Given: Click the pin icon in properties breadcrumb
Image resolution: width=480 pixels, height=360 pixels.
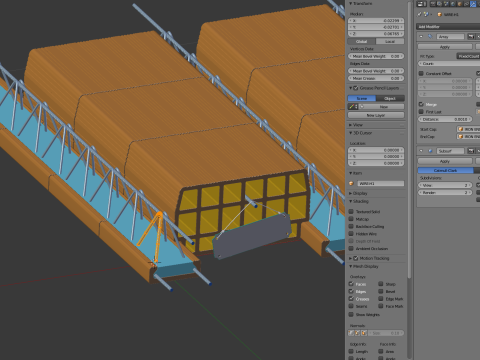Looking at the screenshot, I should tap(419, 14).
